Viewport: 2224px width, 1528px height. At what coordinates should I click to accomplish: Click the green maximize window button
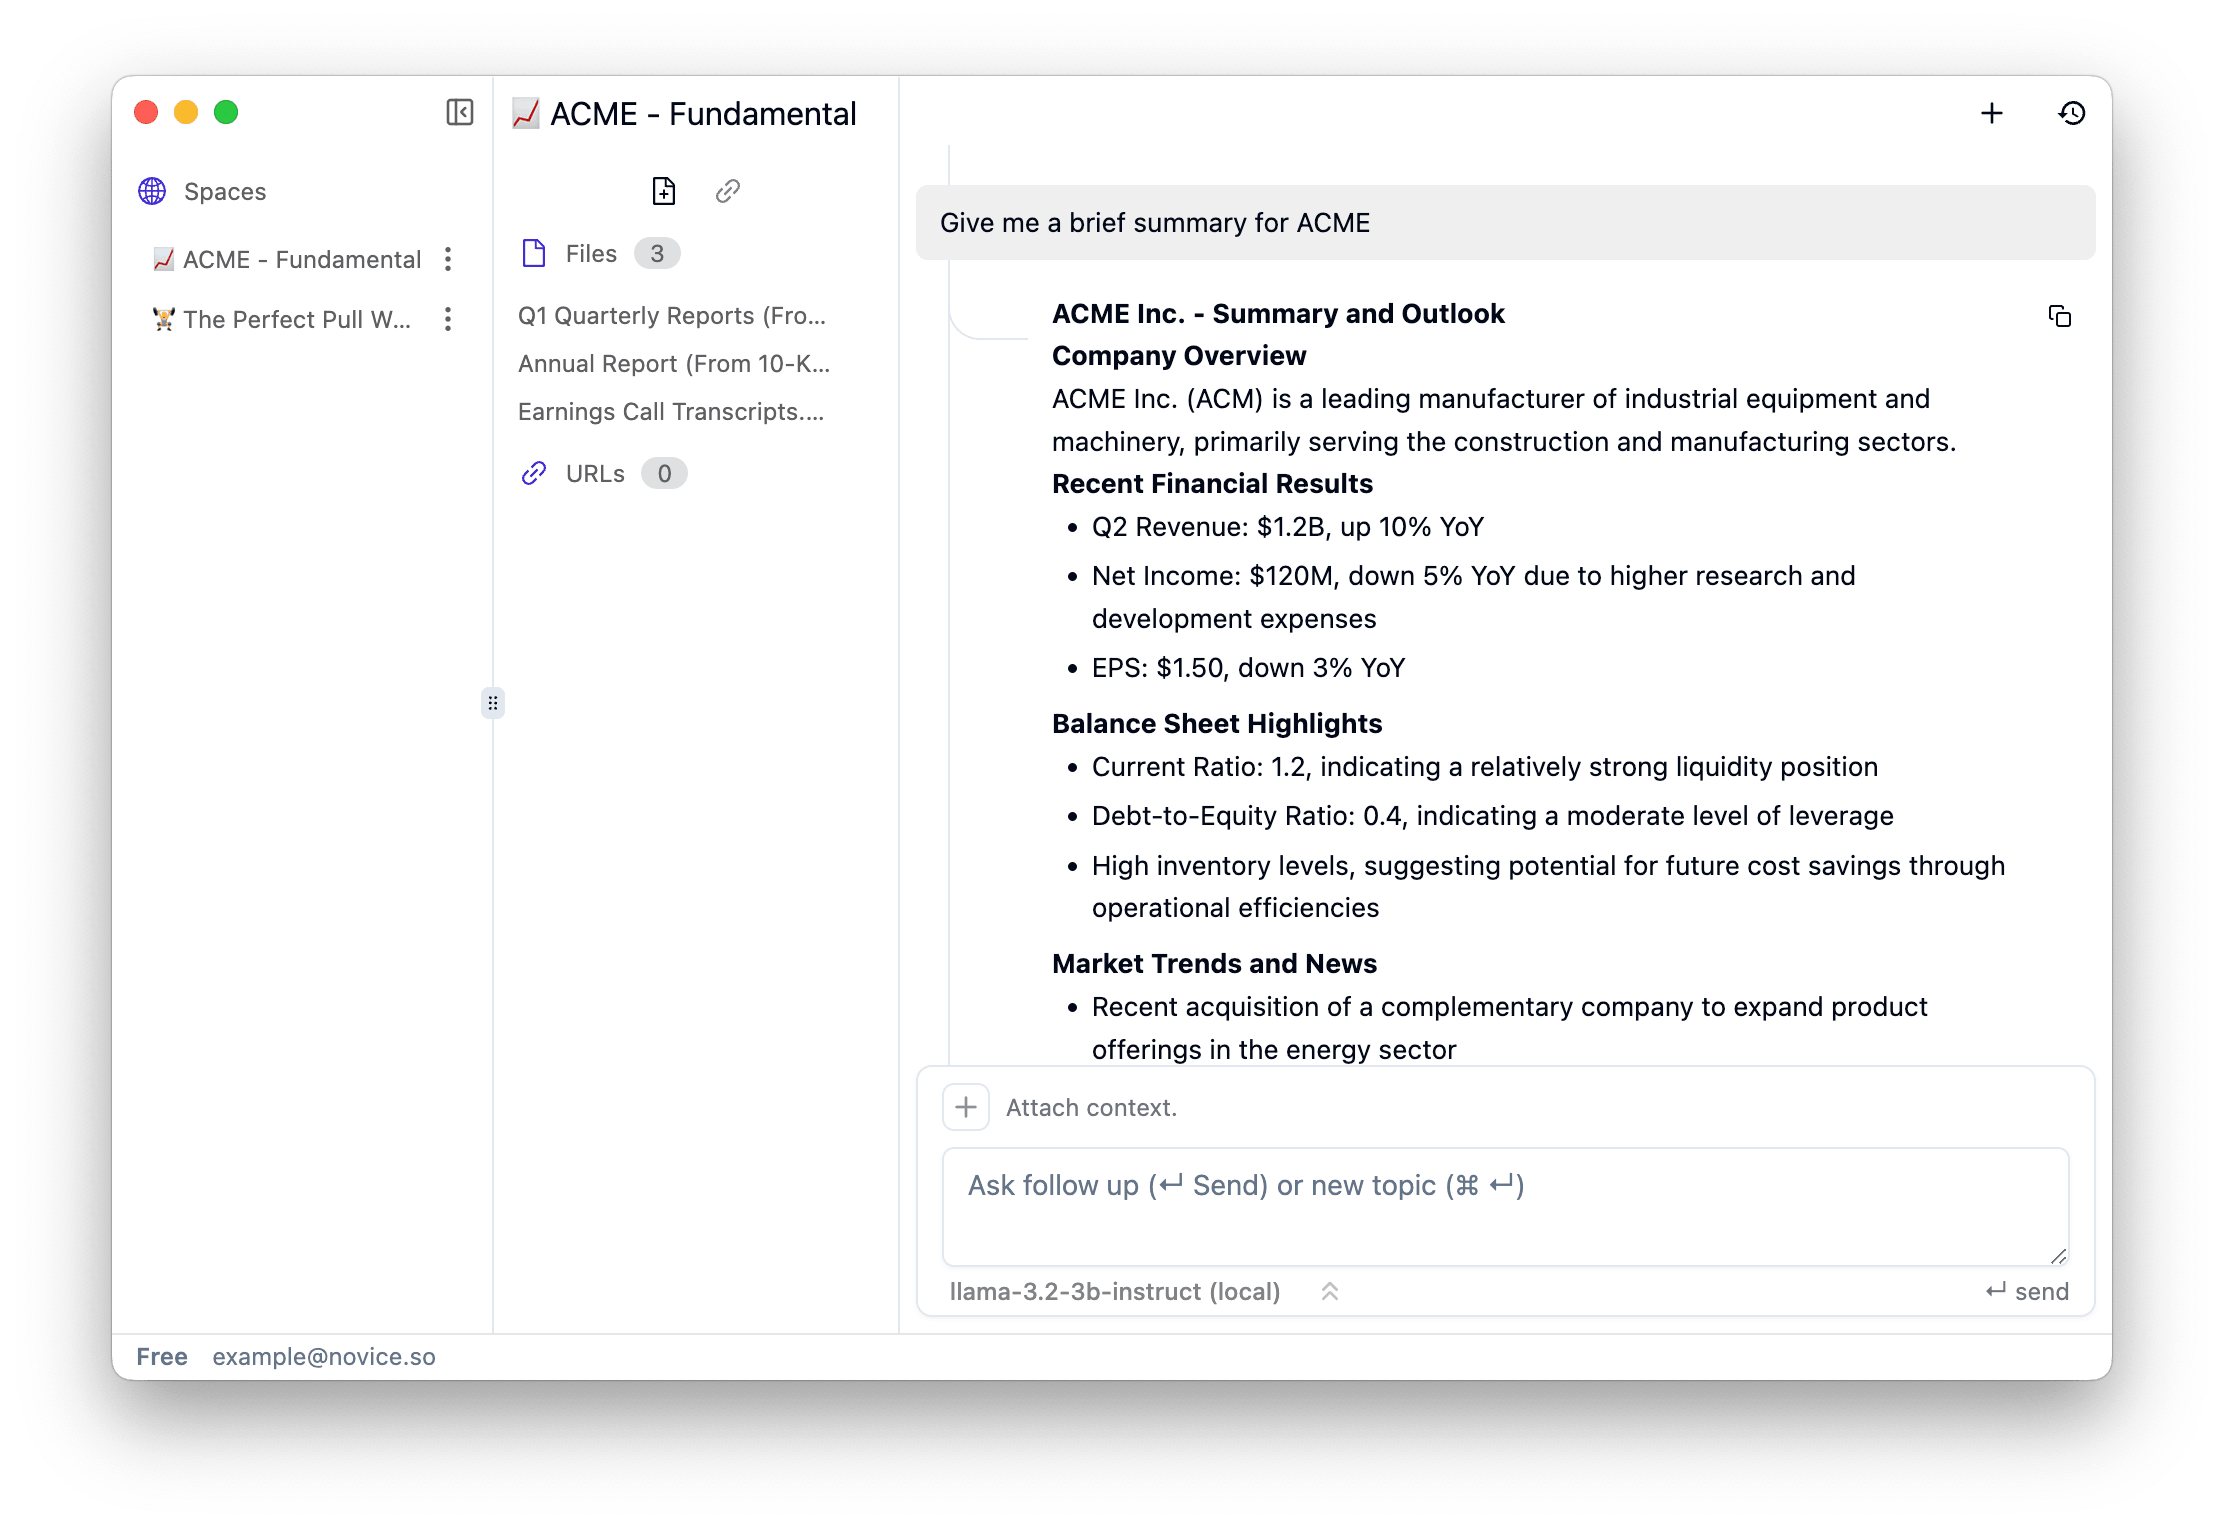point(226,112)
